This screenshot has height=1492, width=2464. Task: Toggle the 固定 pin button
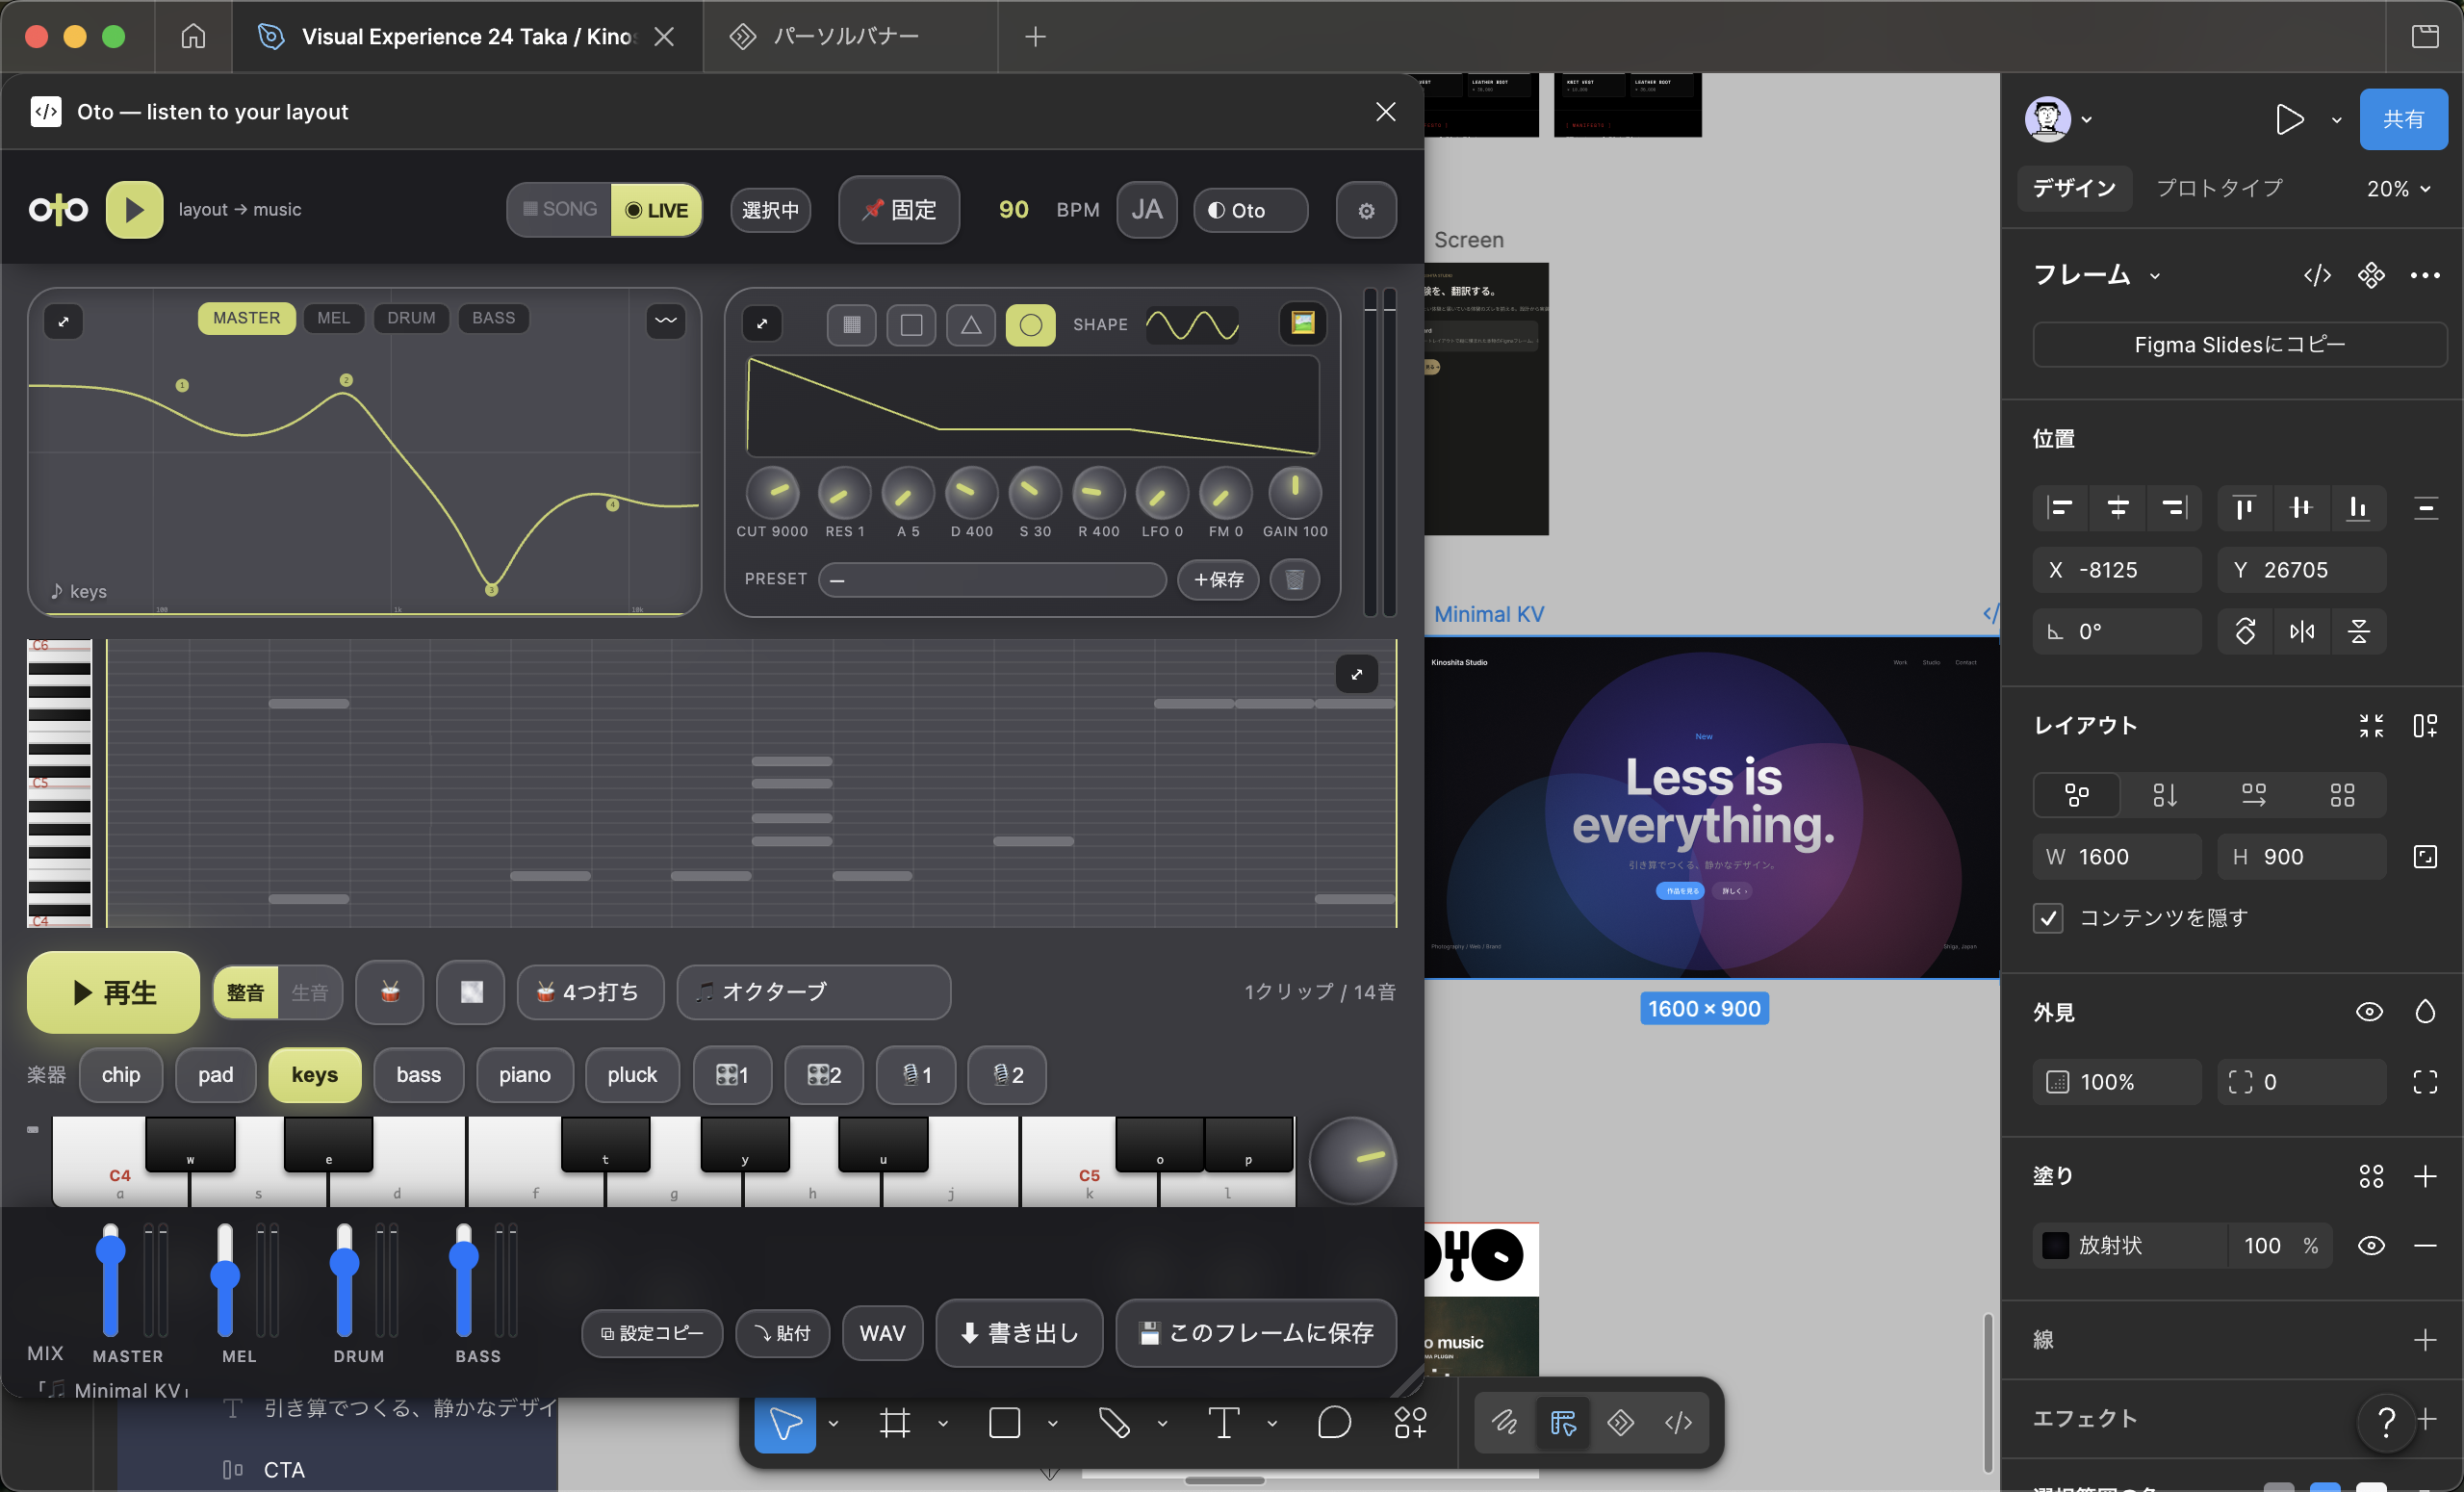[899, 210]
